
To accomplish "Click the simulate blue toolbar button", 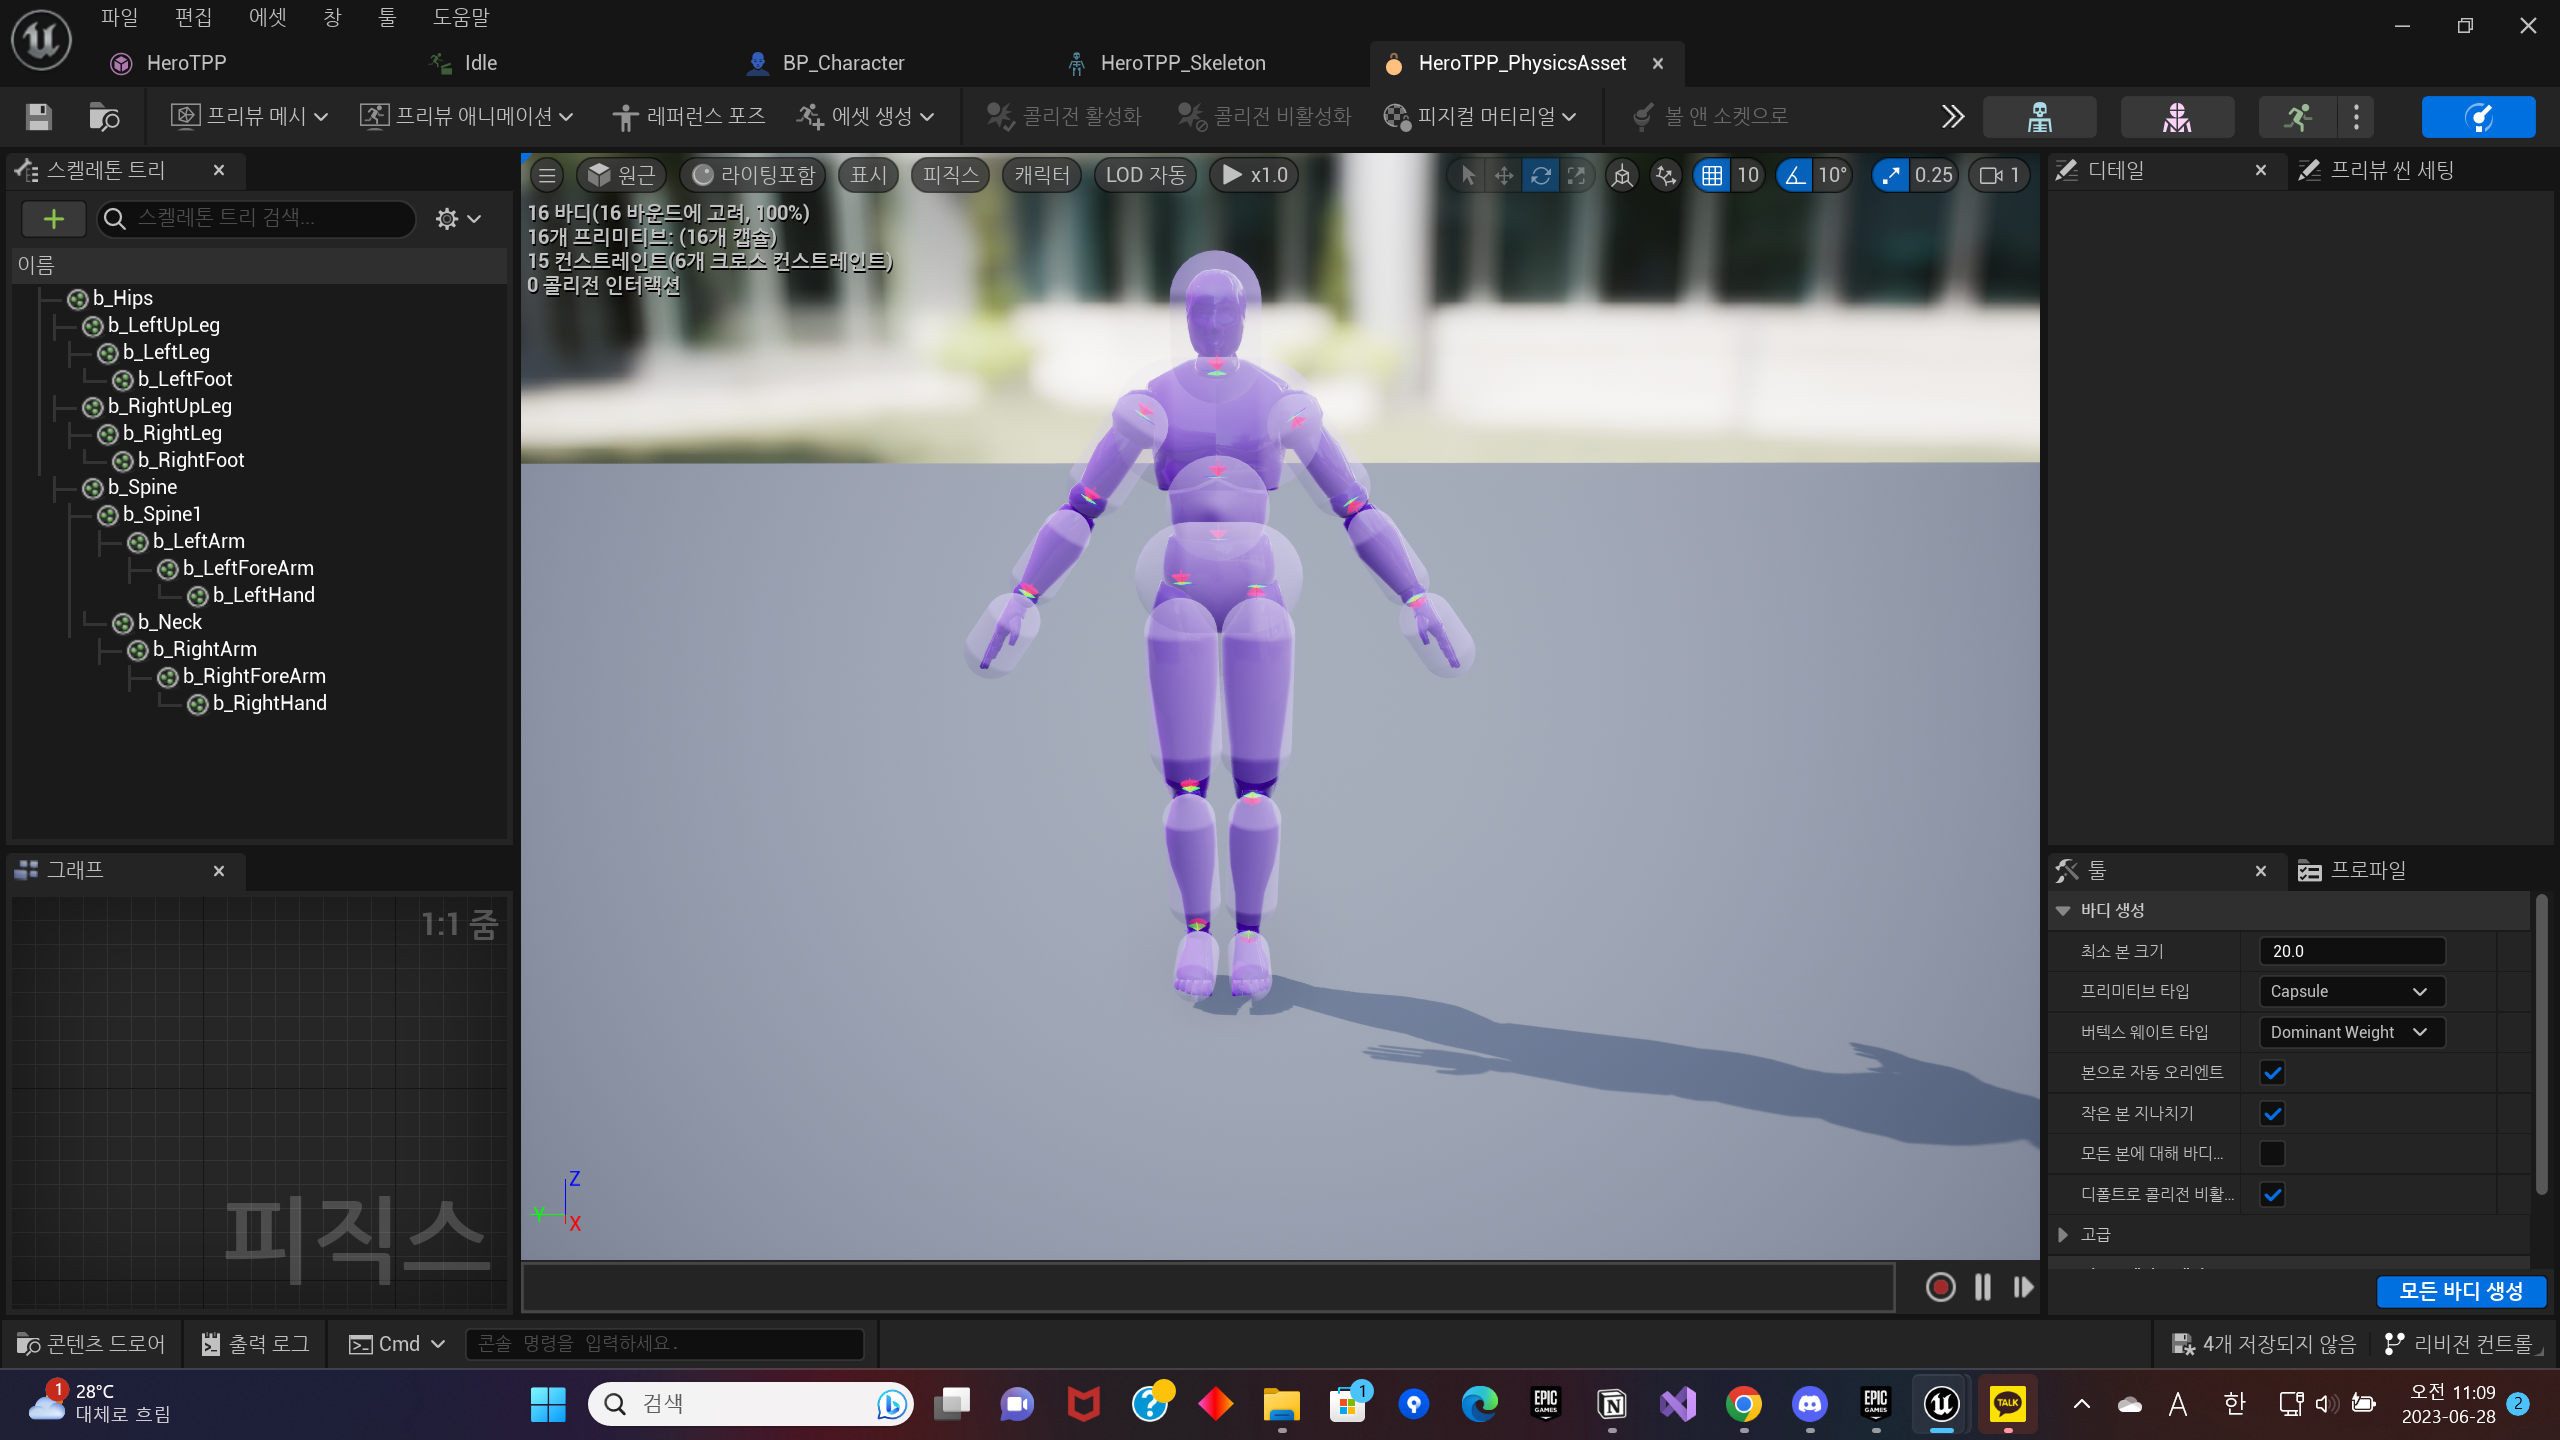I will tap(2478, 117).
